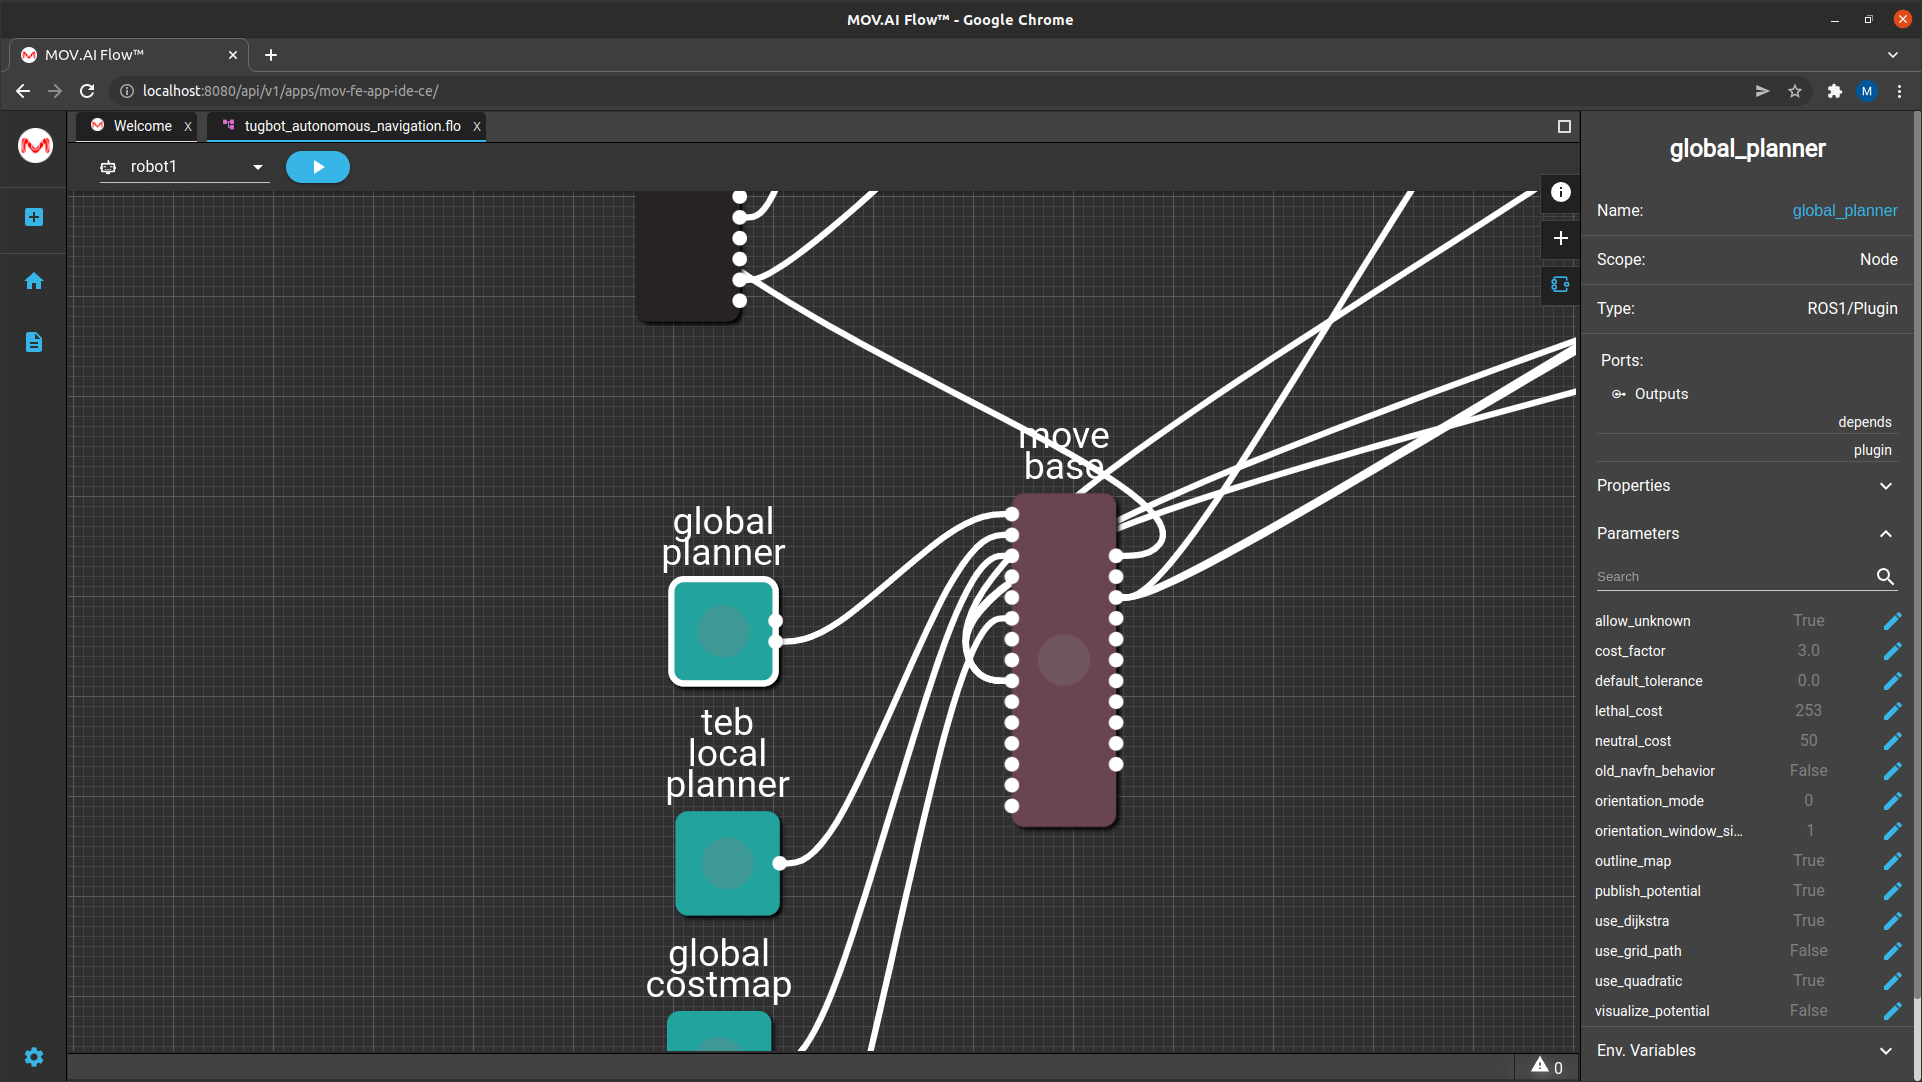Edit the cost_factor parameter
The height and width of the screenshot is (1082, 1922).
[x=1892, y=651]
